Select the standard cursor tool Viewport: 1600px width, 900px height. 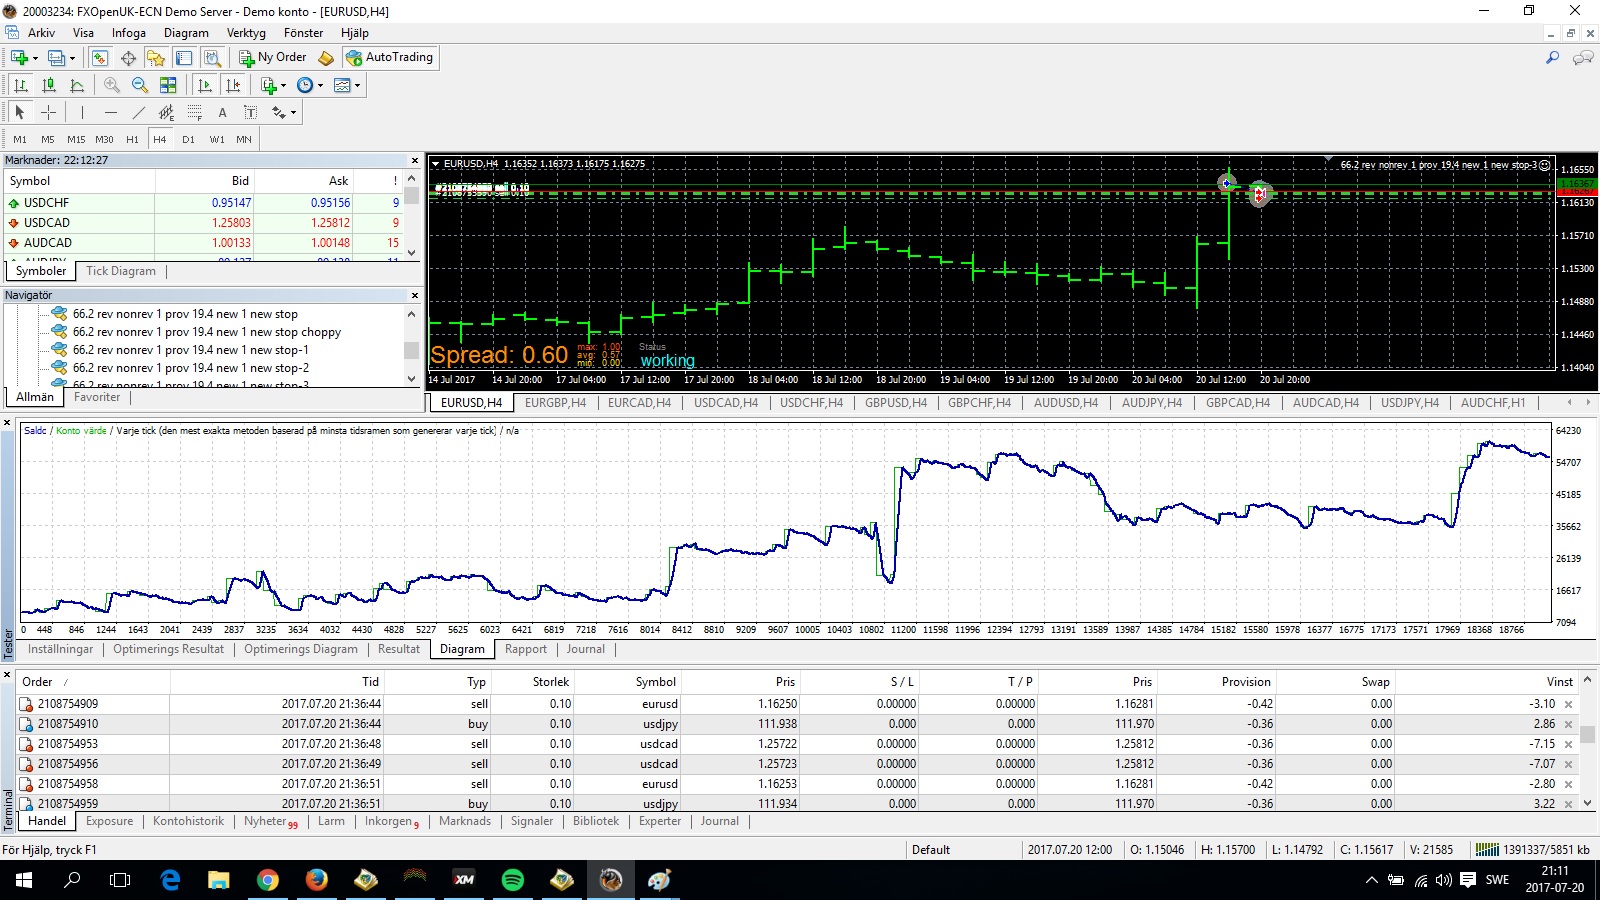tap(19, 112)
